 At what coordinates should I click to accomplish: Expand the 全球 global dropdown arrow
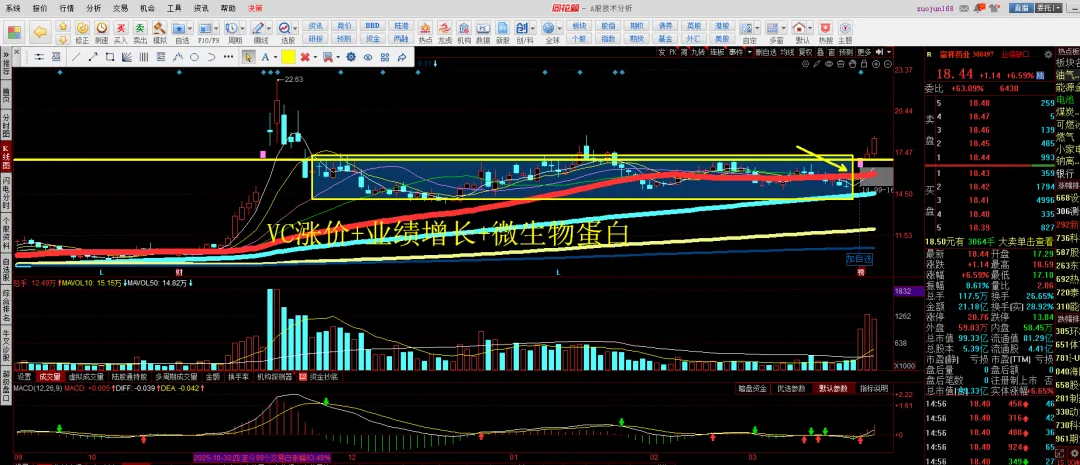[x=560, y=28]
